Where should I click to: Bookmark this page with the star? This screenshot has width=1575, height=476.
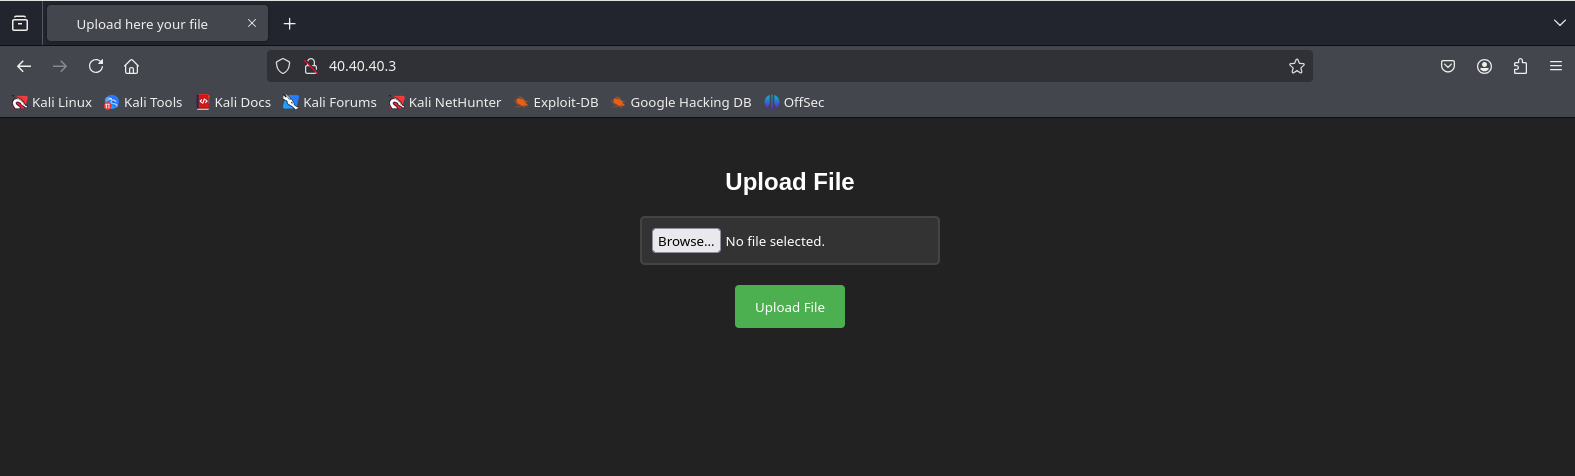[x=1296, y=66]
